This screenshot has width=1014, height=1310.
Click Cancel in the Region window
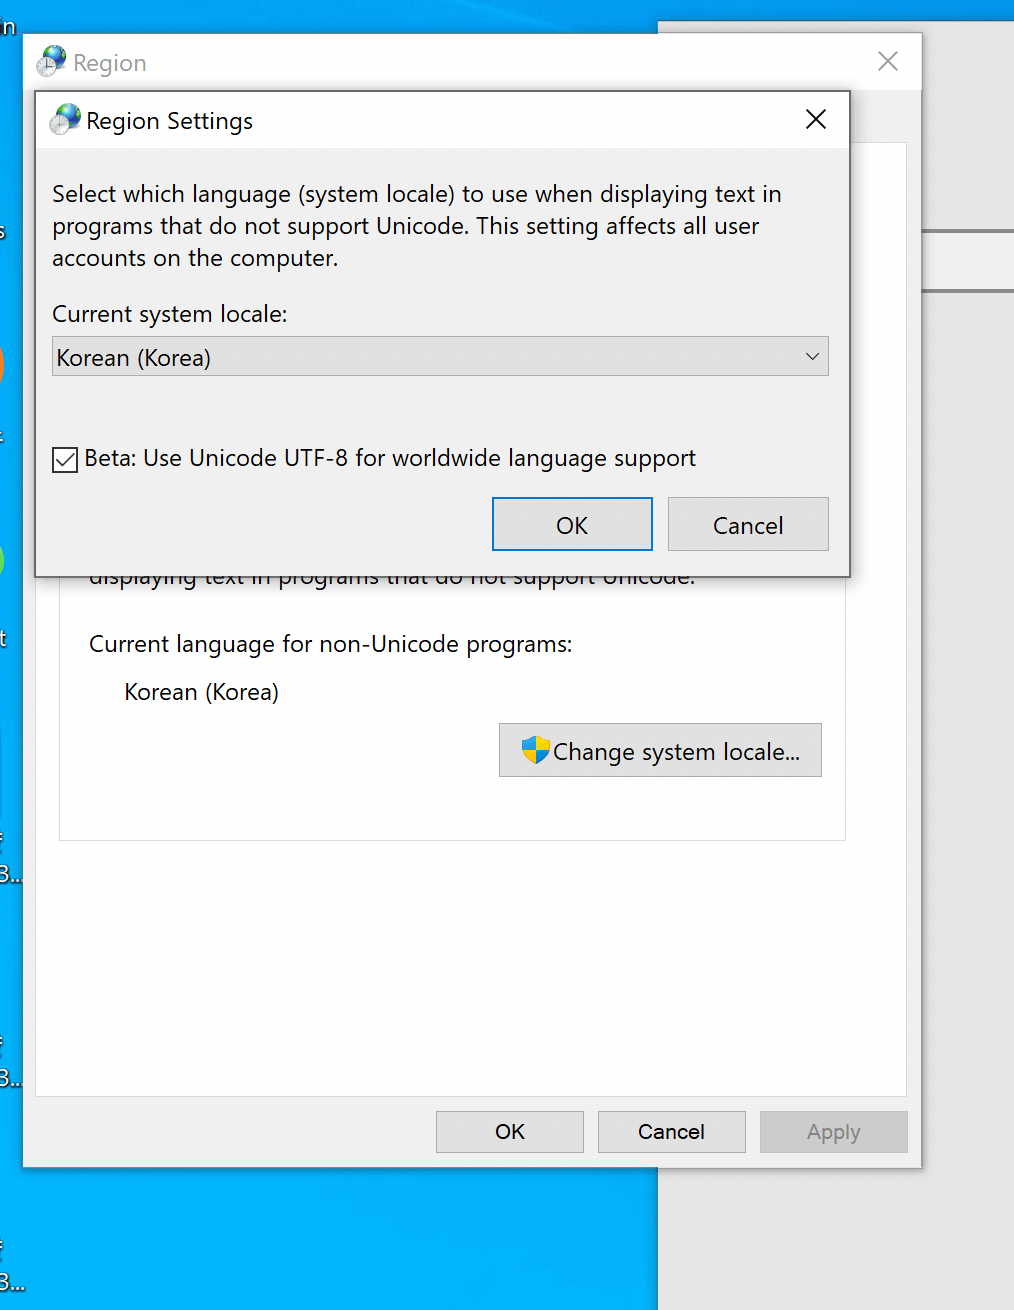(672, 1132)
